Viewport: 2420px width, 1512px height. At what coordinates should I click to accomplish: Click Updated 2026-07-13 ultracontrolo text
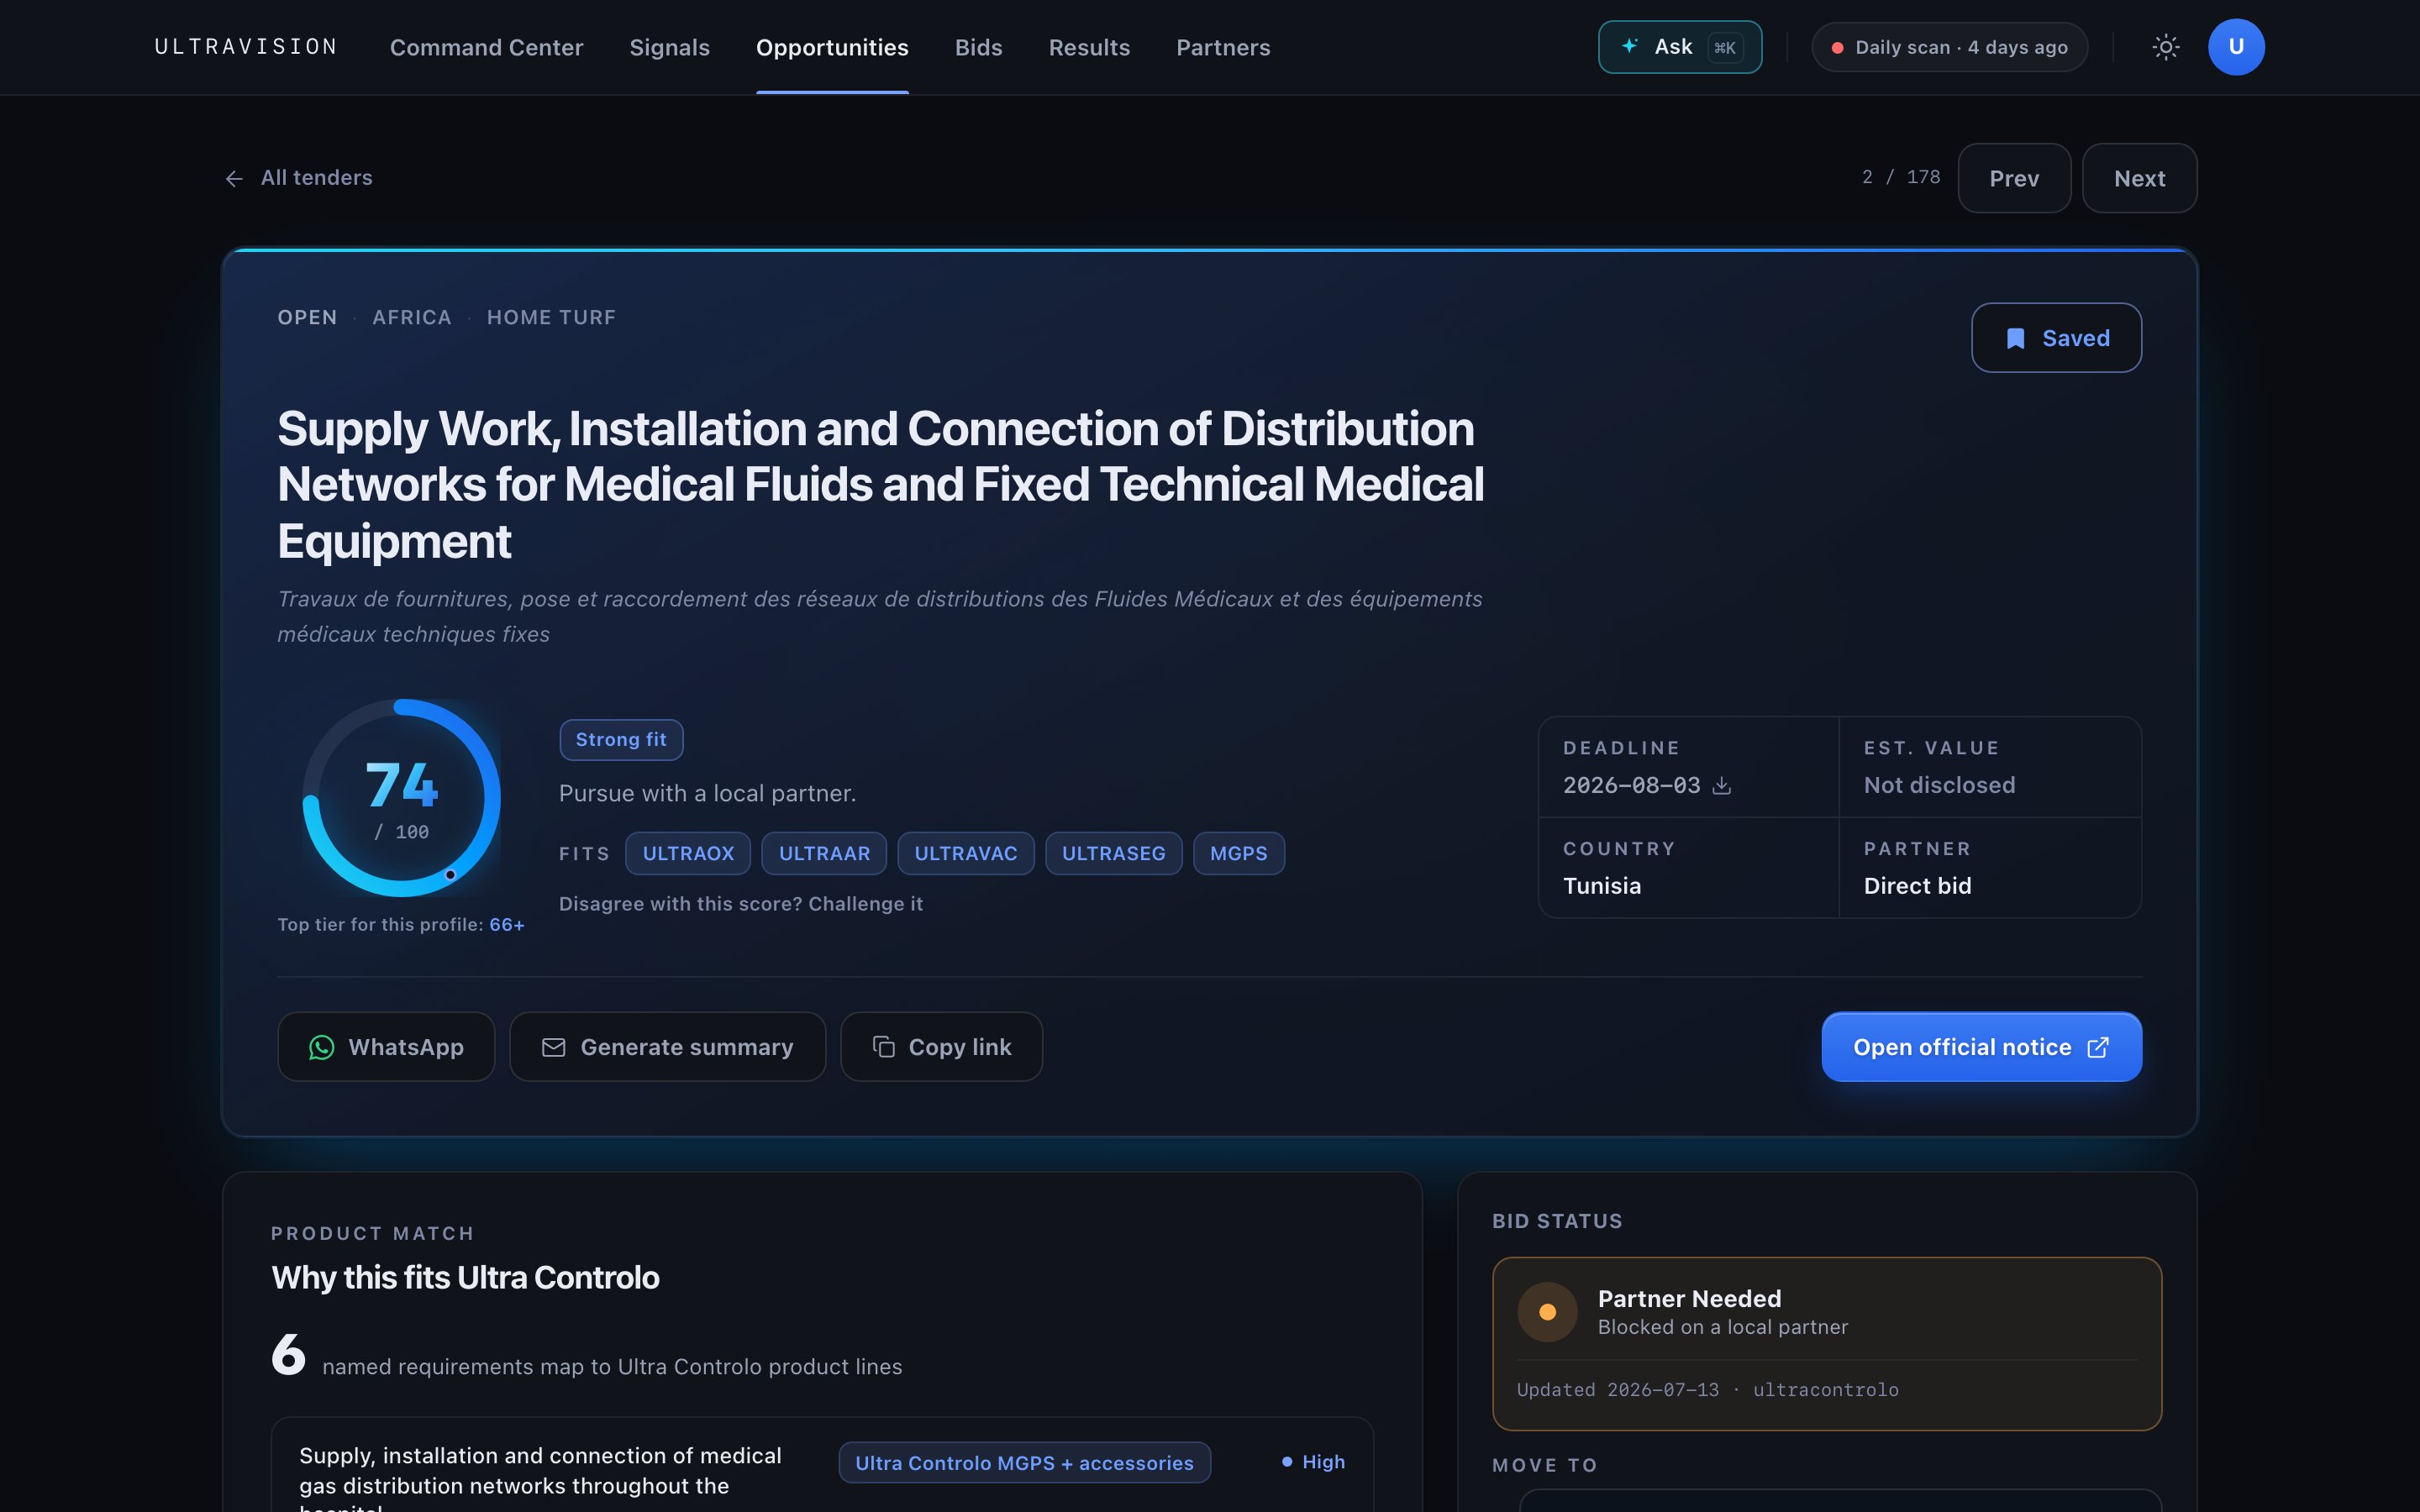click(1707, 1389)
